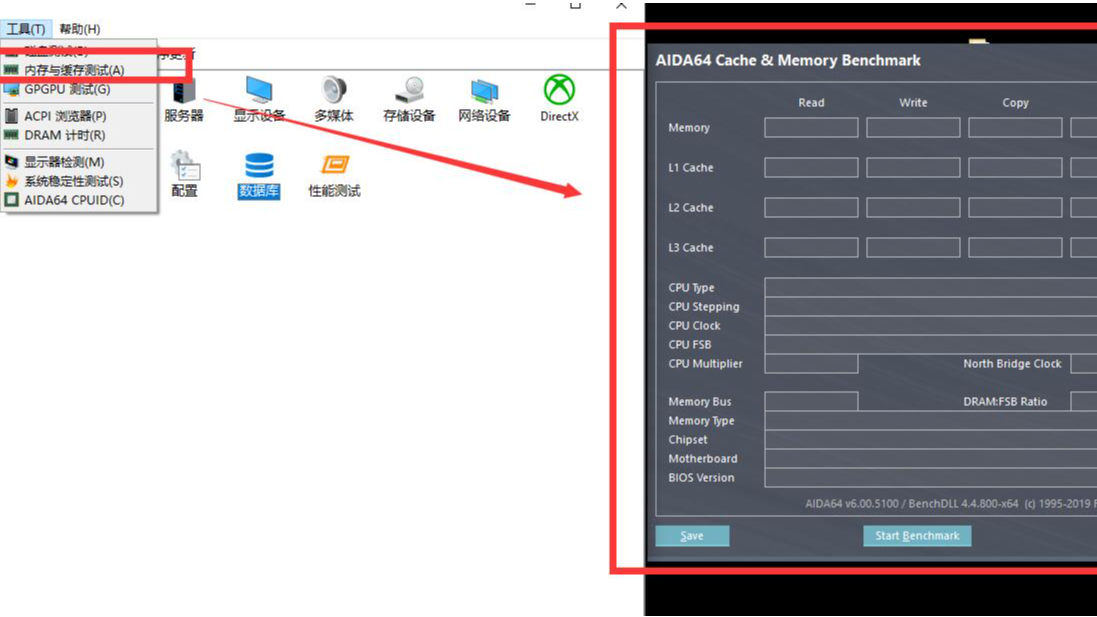Click the Write column header

tap(913, 103)
